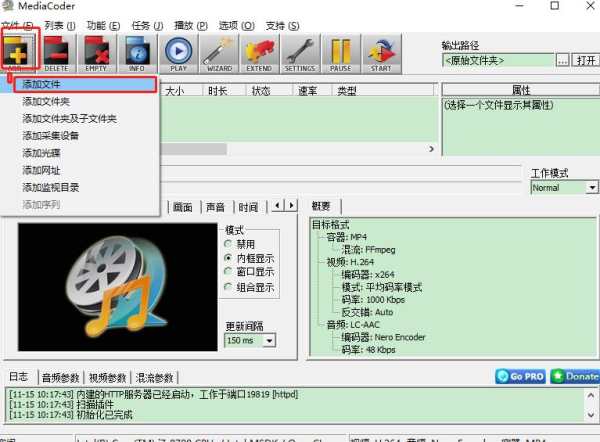Launch the WIZARD toolbar icon
The image size is (600, 442).
tap(218, 53)
